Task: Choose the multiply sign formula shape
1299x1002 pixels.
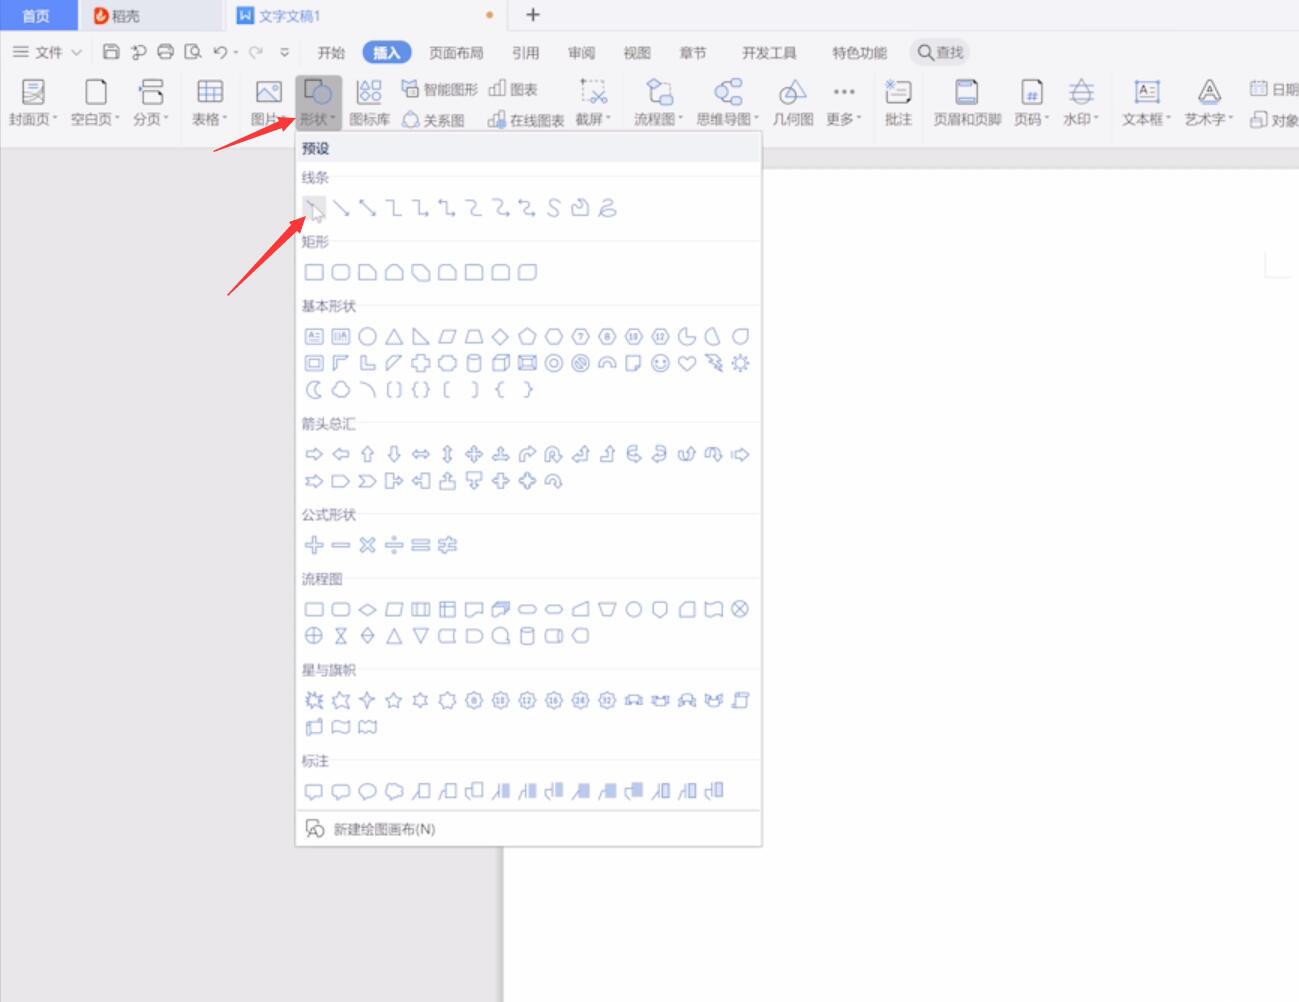Action: pos(367,545)
